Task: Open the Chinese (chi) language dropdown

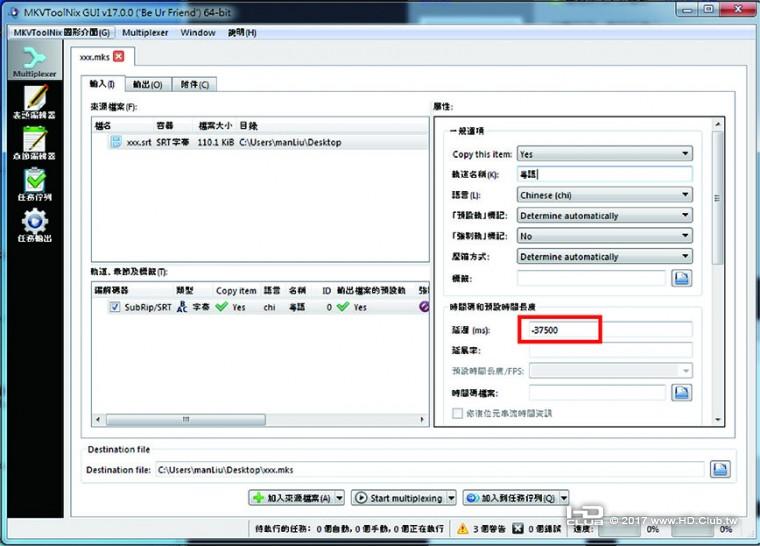Action: click(x=604, y=195)
